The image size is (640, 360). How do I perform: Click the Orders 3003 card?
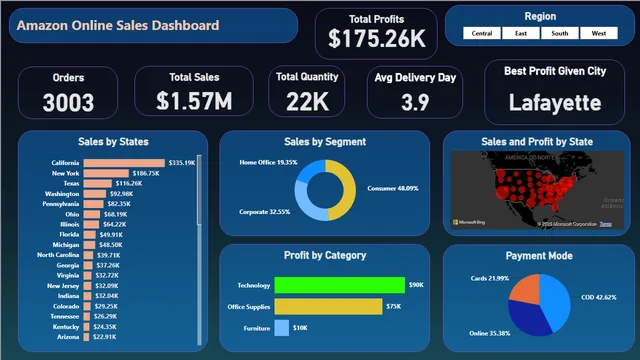pos(68,93)
